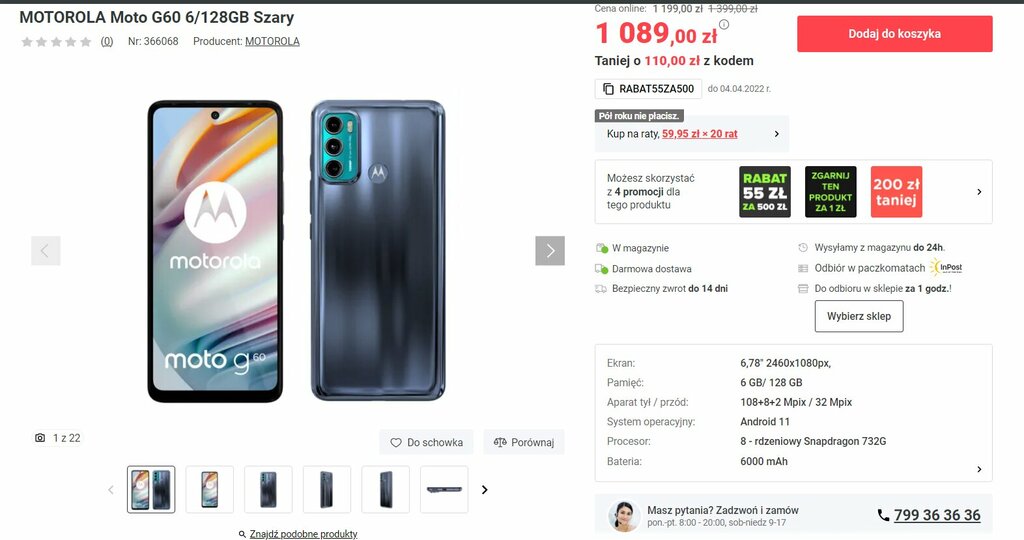The height and width of the screenshot is (540, 1024).
Task: Click the heart icon in Do schowka
Action: [x=396, y=443]
